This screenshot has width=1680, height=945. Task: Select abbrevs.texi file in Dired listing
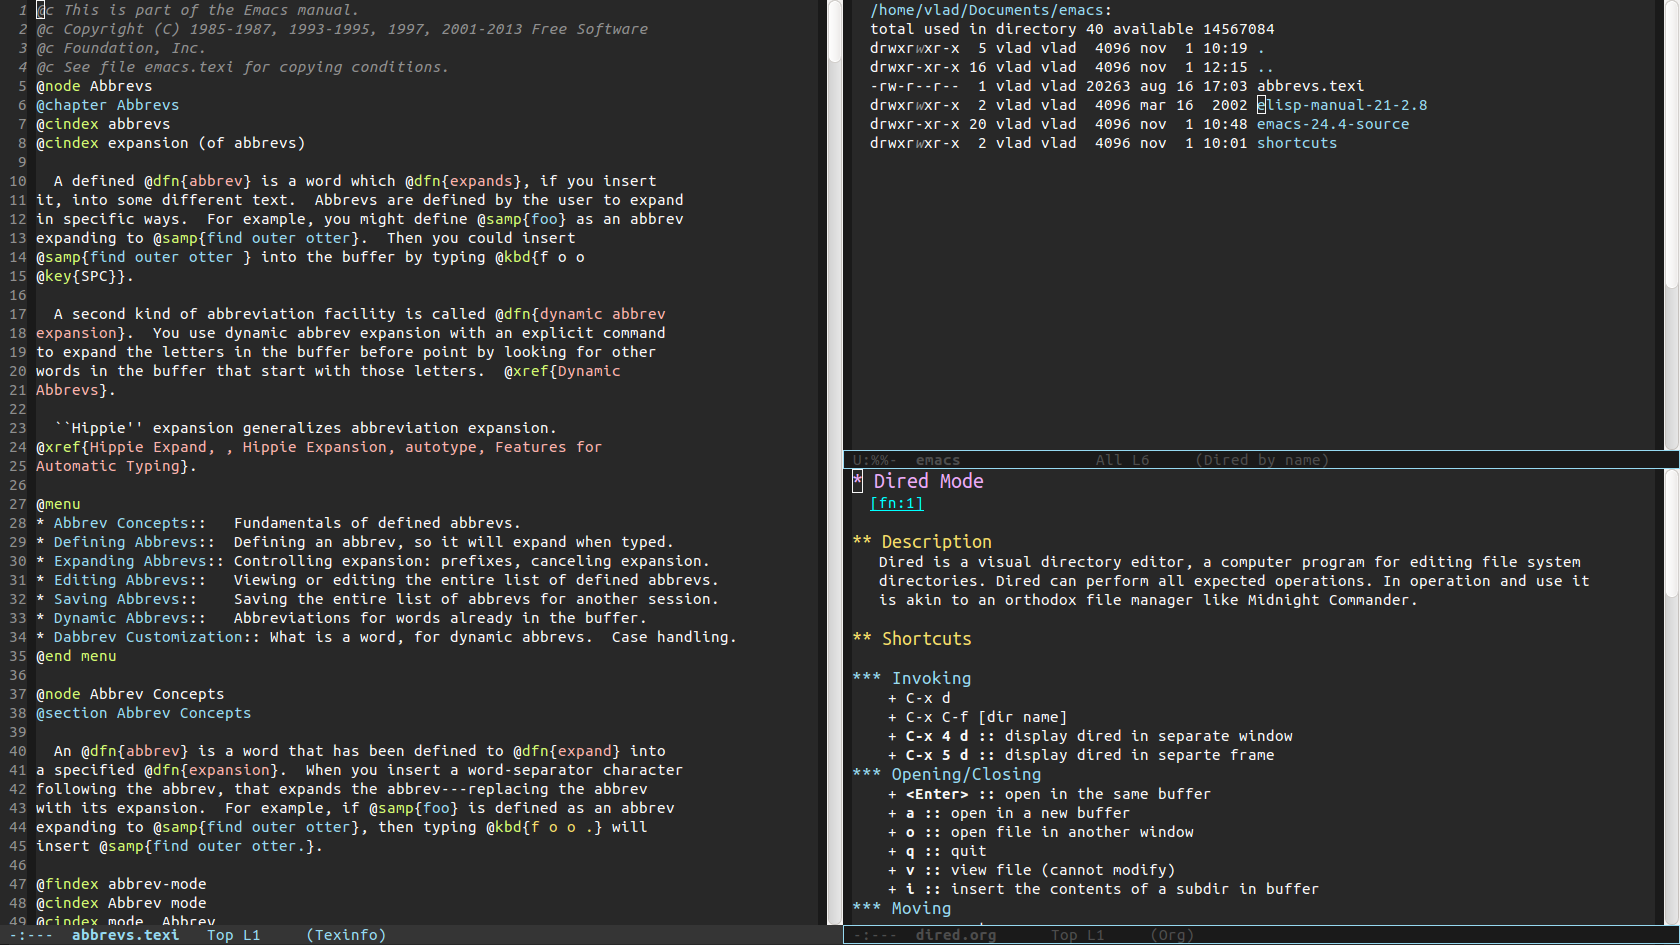point(1310,86)
